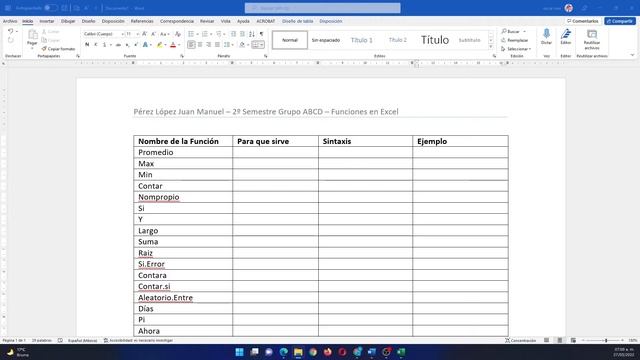Increase font size with large A icon
Image resolution: width=640 pixels, height=360 pixels.
[x=144, y=34]
